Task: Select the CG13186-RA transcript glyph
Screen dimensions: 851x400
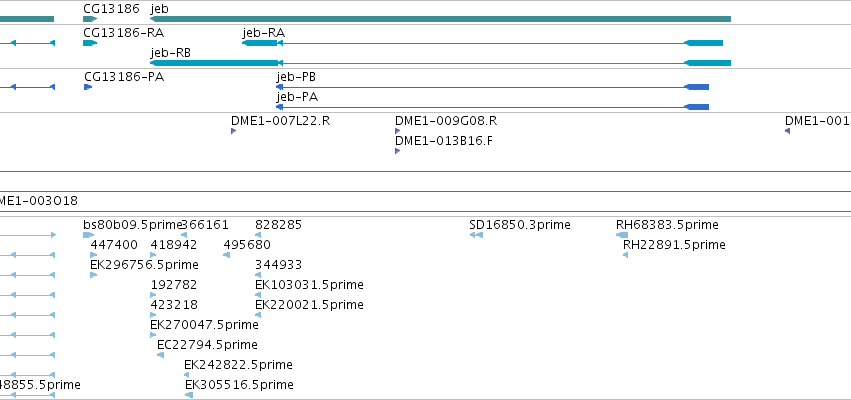Action: point(90,43)
